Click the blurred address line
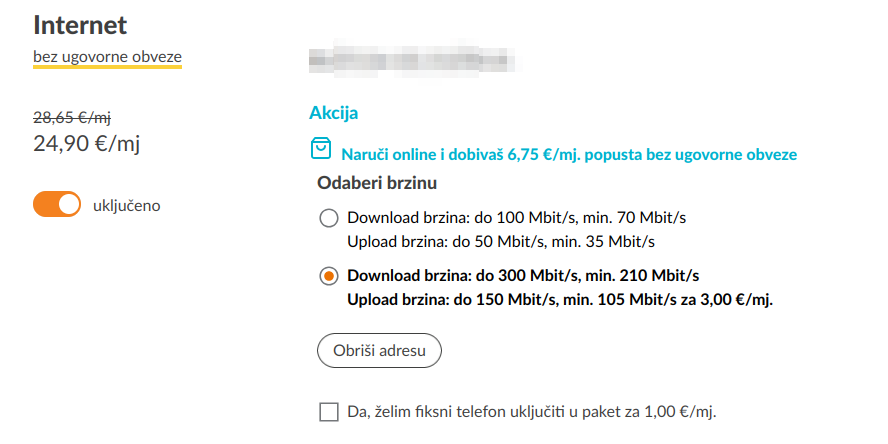The height and width of the screenshot is (444, 888). click(414, 59)
